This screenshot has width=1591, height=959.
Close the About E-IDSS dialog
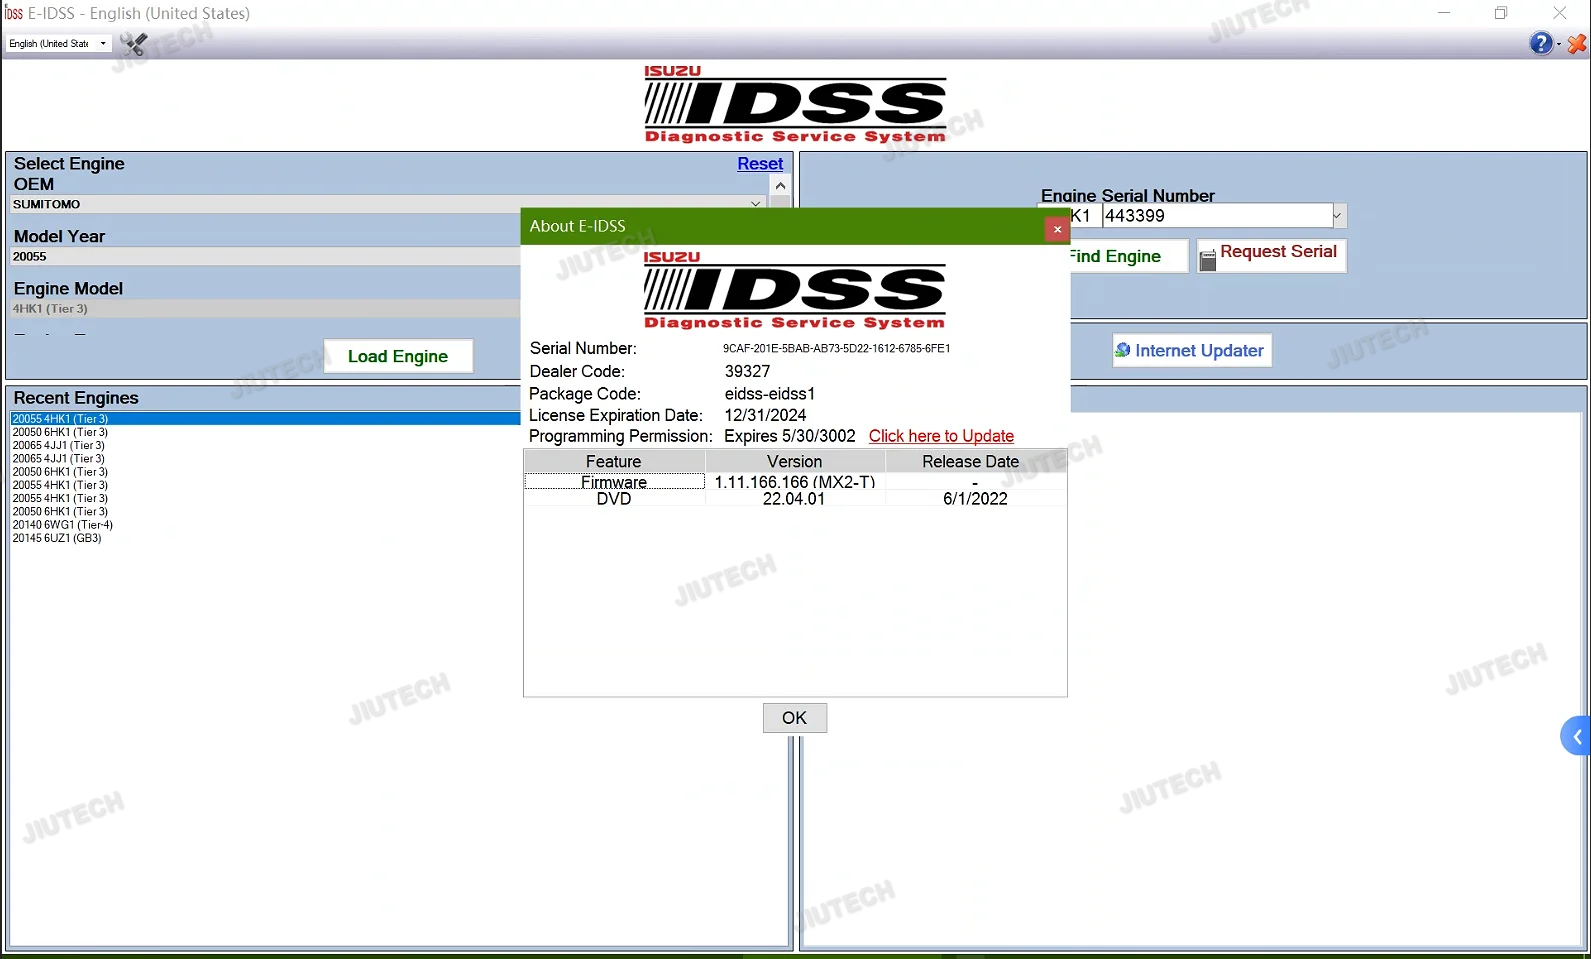[1057, 230]
